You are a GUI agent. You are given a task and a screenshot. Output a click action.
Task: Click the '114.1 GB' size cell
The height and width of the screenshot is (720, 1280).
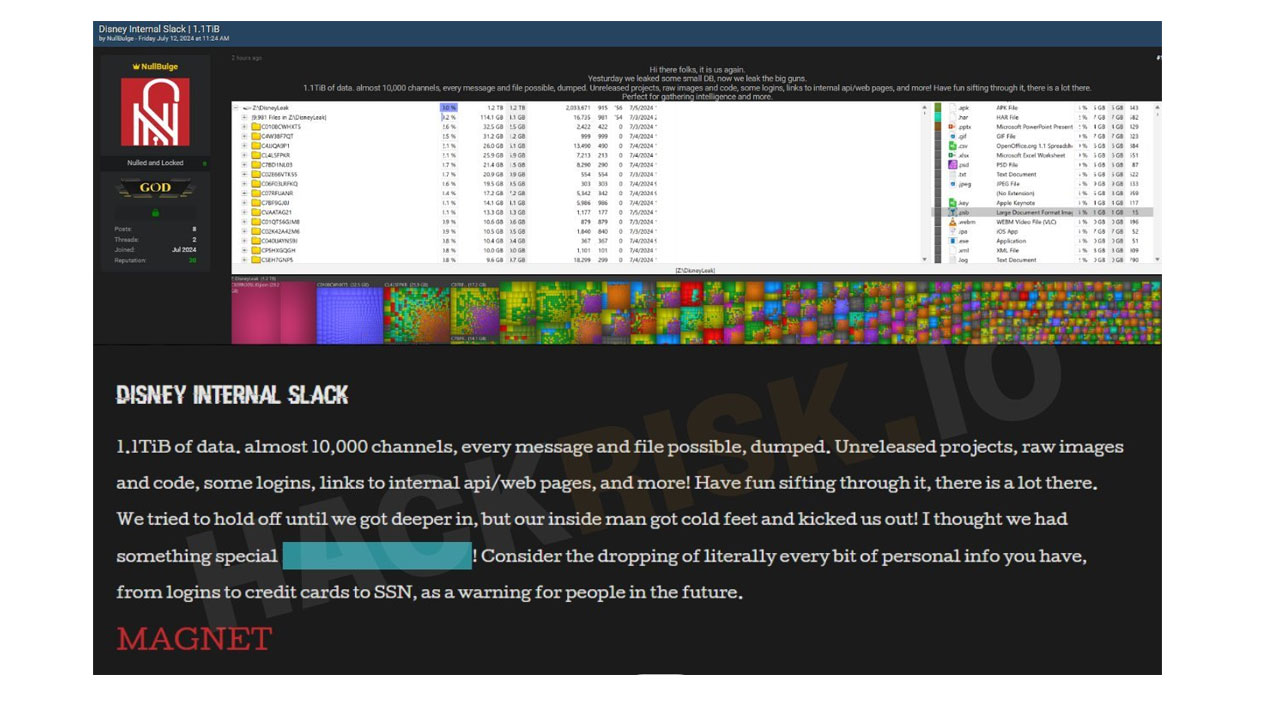click(491, 117)
